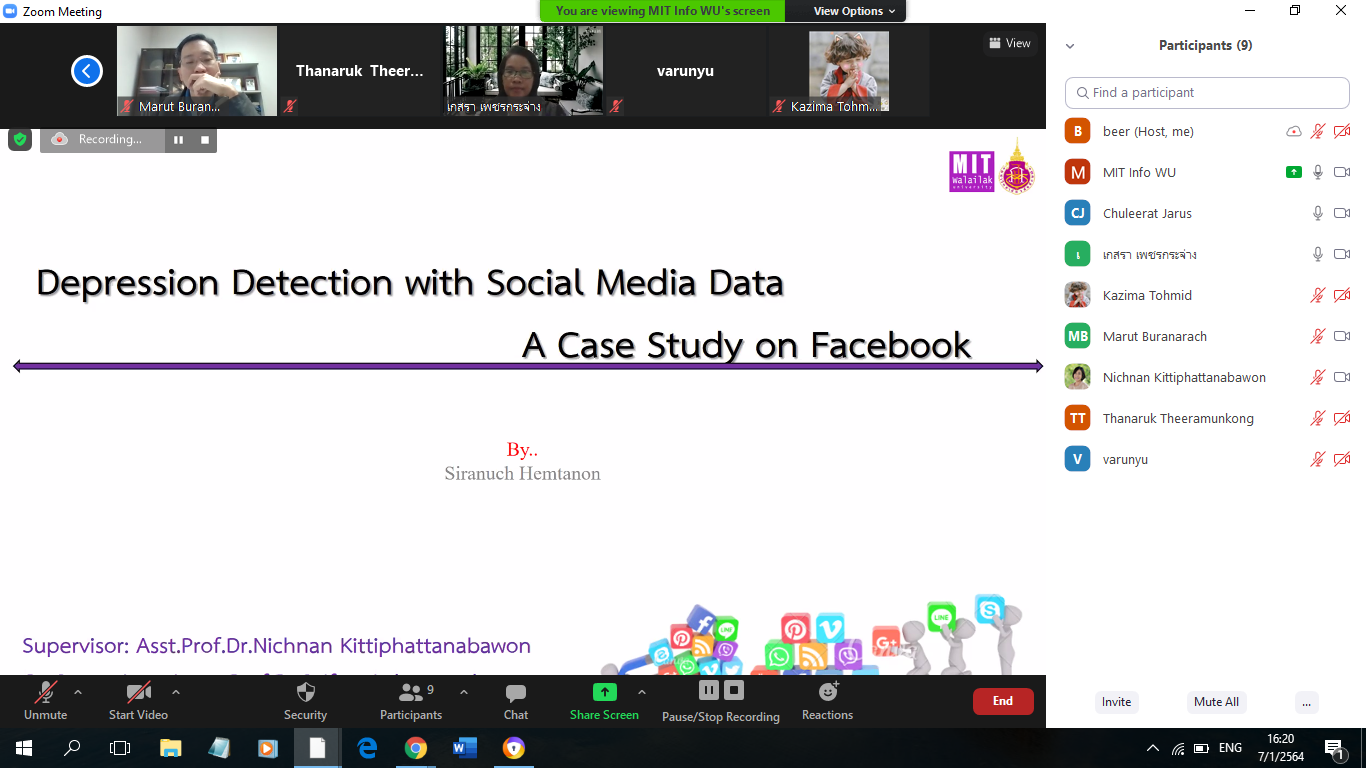Open Participants panel from toolbar
Screen dimensions: 1366x768
pos(410,693)
